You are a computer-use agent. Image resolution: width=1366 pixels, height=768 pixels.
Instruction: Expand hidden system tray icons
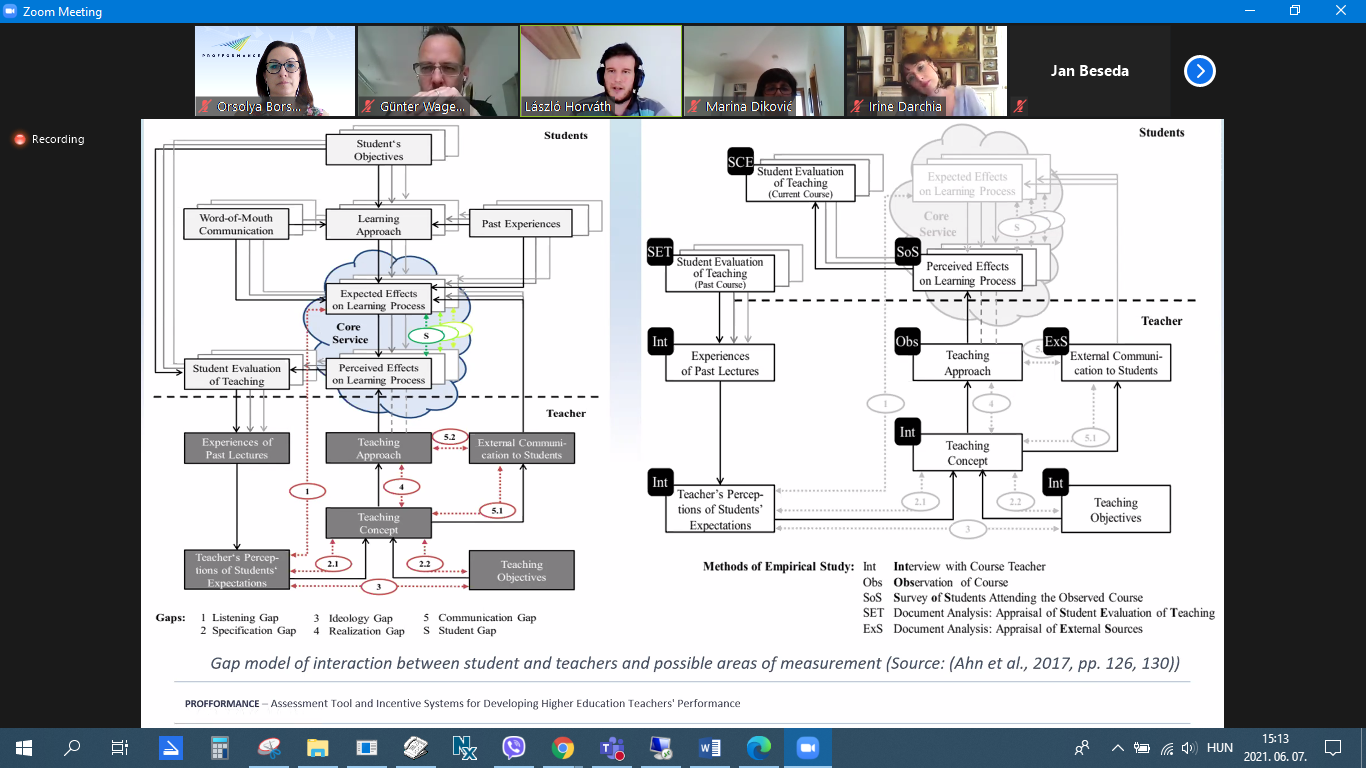1116,748
